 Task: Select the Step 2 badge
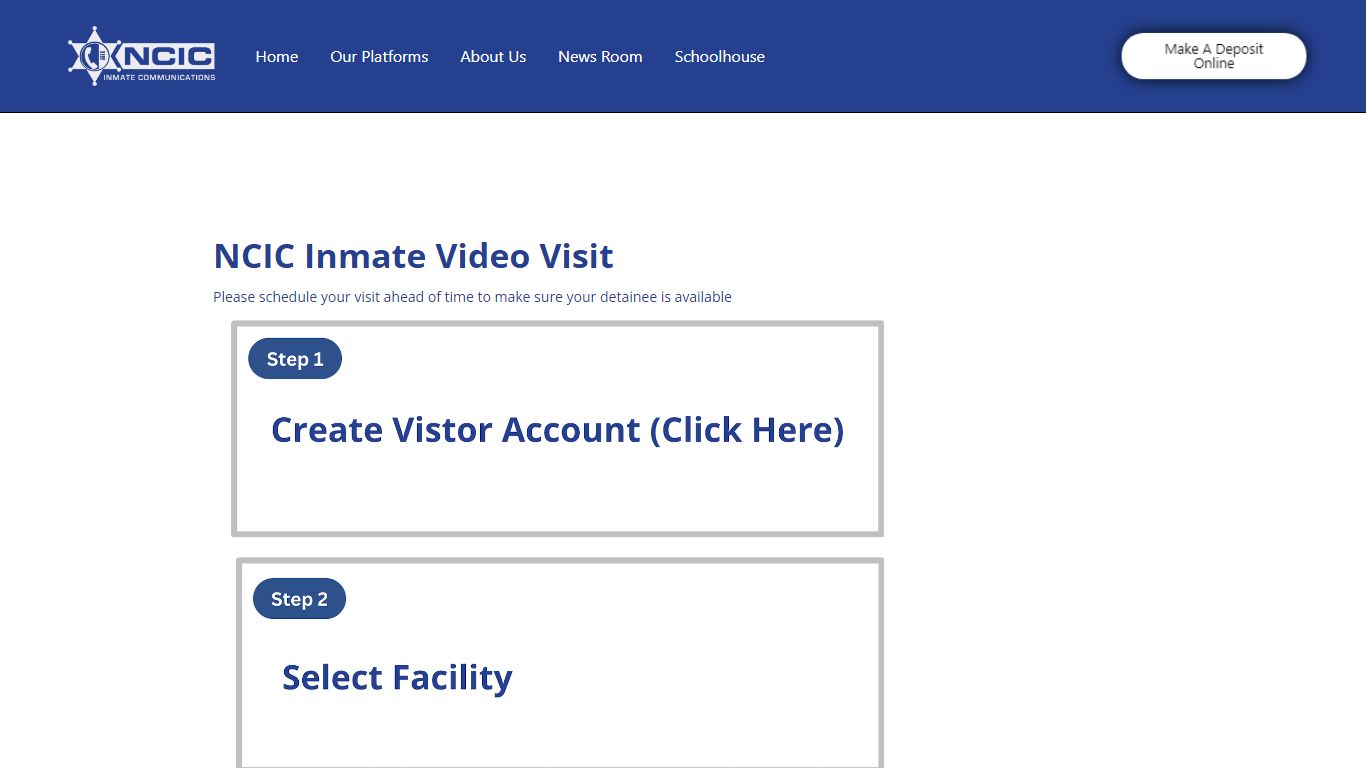[x=299, y=599]
